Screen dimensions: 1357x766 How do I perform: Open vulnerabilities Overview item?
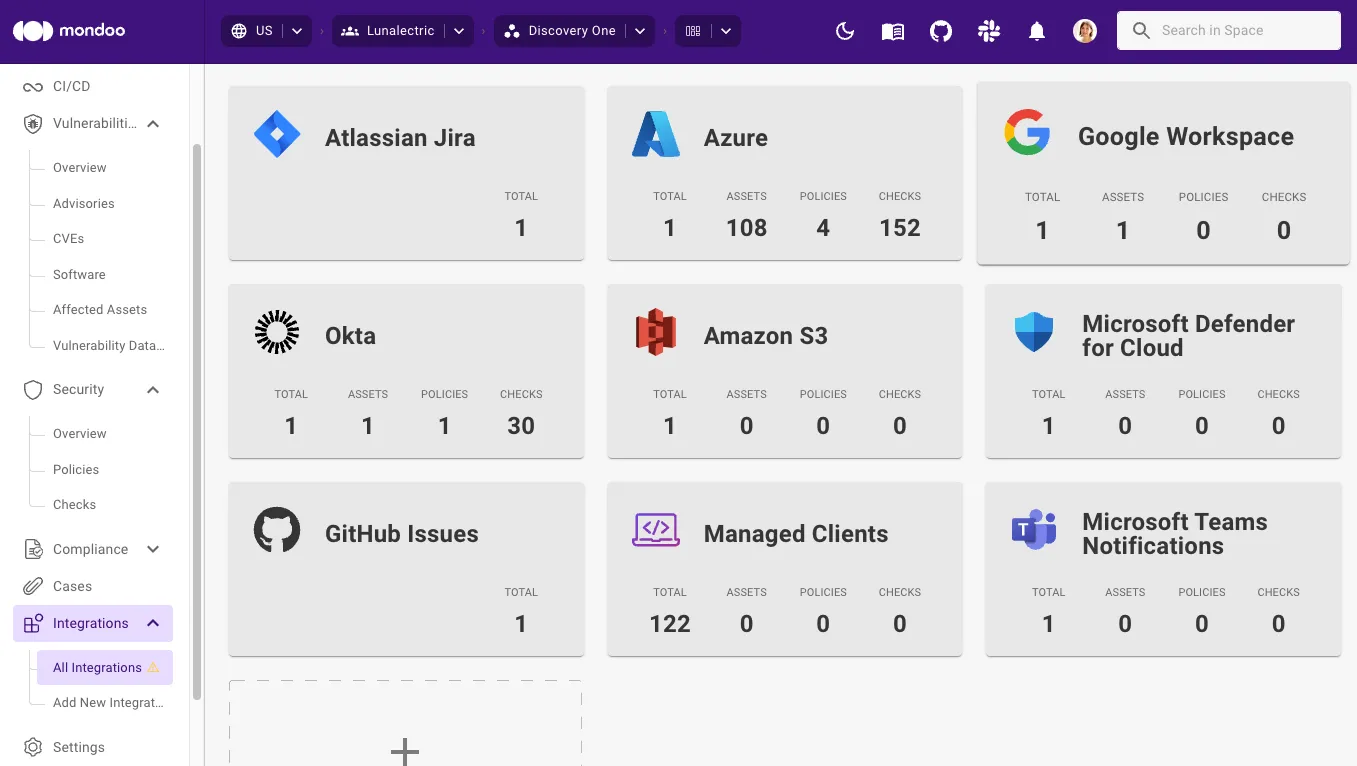coord(80,168)
